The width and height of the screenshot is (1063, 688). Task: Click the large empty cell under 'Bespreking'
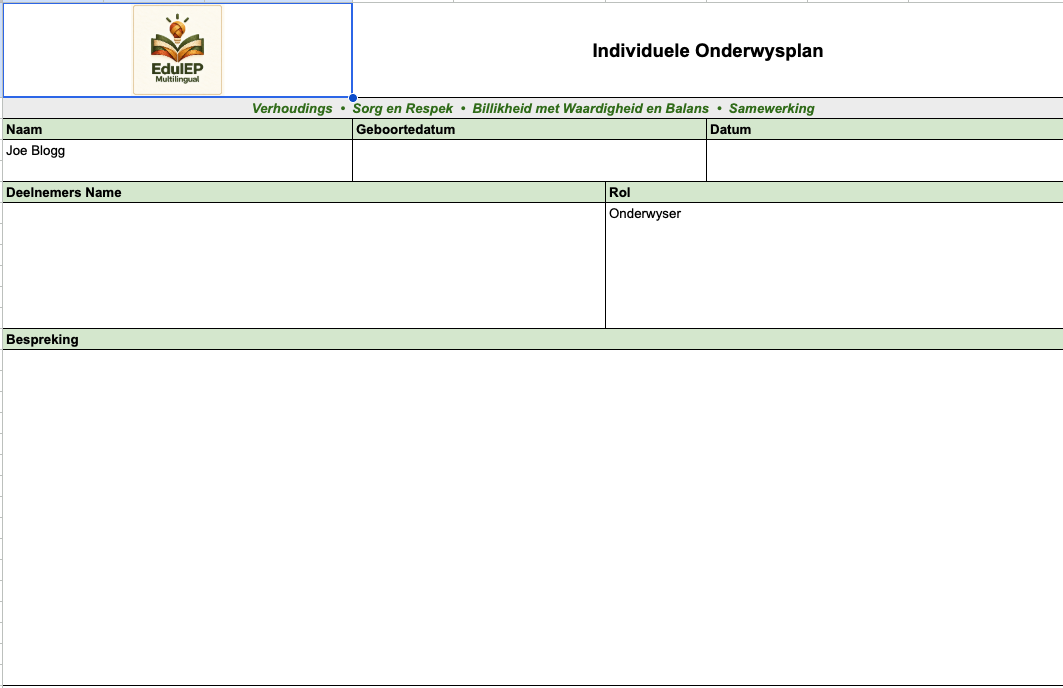tap(533, 518)
